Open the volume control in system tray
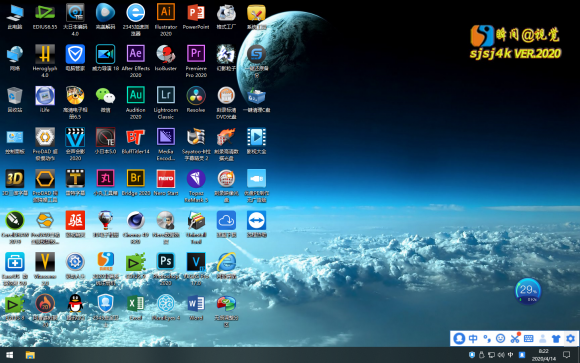Screen dimensions: 580x363 [x=501, y=355]
